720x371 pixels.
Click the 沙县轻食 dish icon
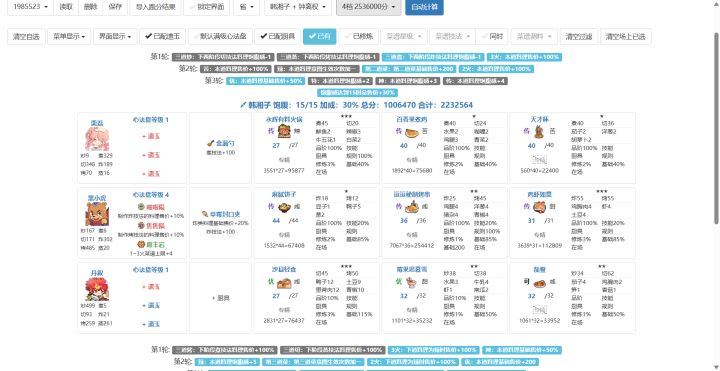pos(284,282)
